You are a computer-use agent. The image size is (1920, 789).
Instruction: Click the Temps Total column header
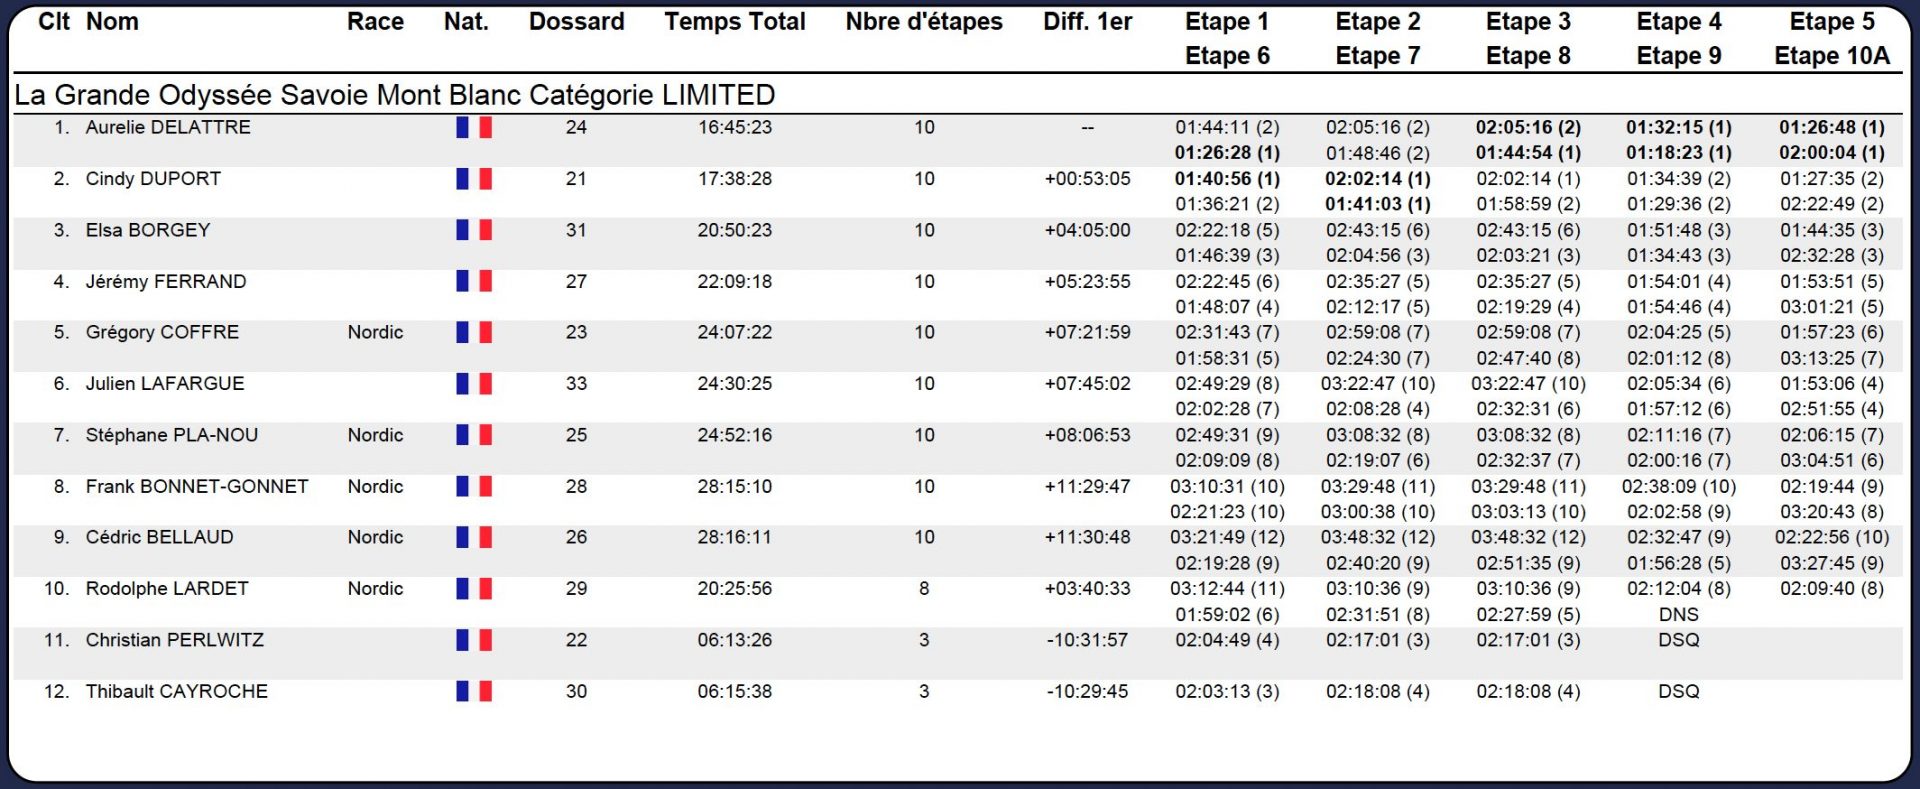click(x=735, y=22)
